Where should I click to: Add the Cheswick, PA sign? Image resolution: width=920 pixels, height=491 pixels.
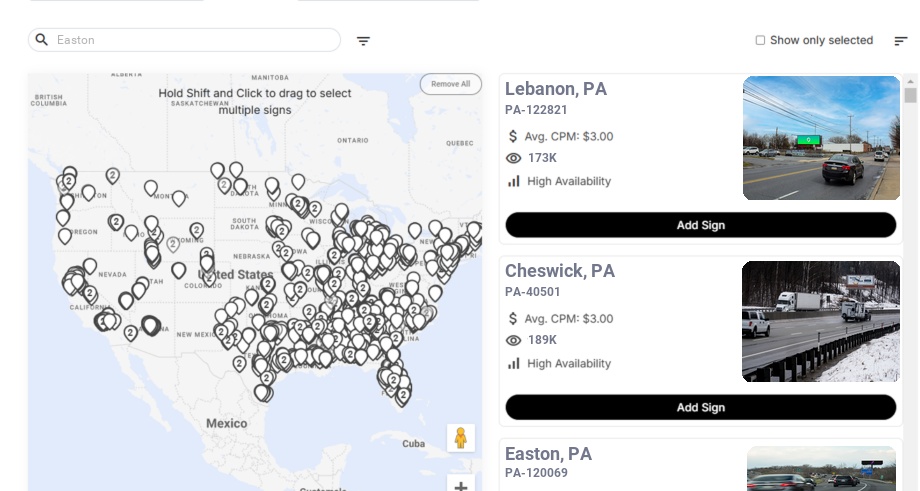(x=700, y=407)
